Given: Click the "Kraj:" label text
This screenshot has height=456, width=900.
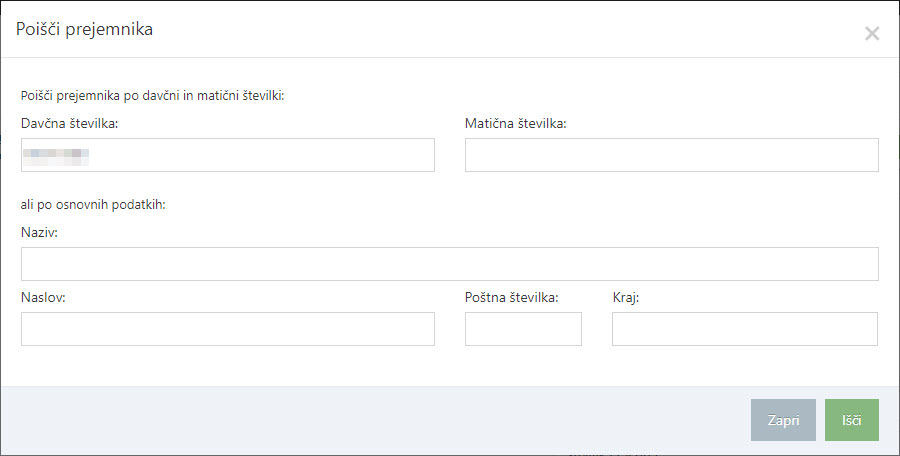Looking at the screenshot, I should 626,298.
